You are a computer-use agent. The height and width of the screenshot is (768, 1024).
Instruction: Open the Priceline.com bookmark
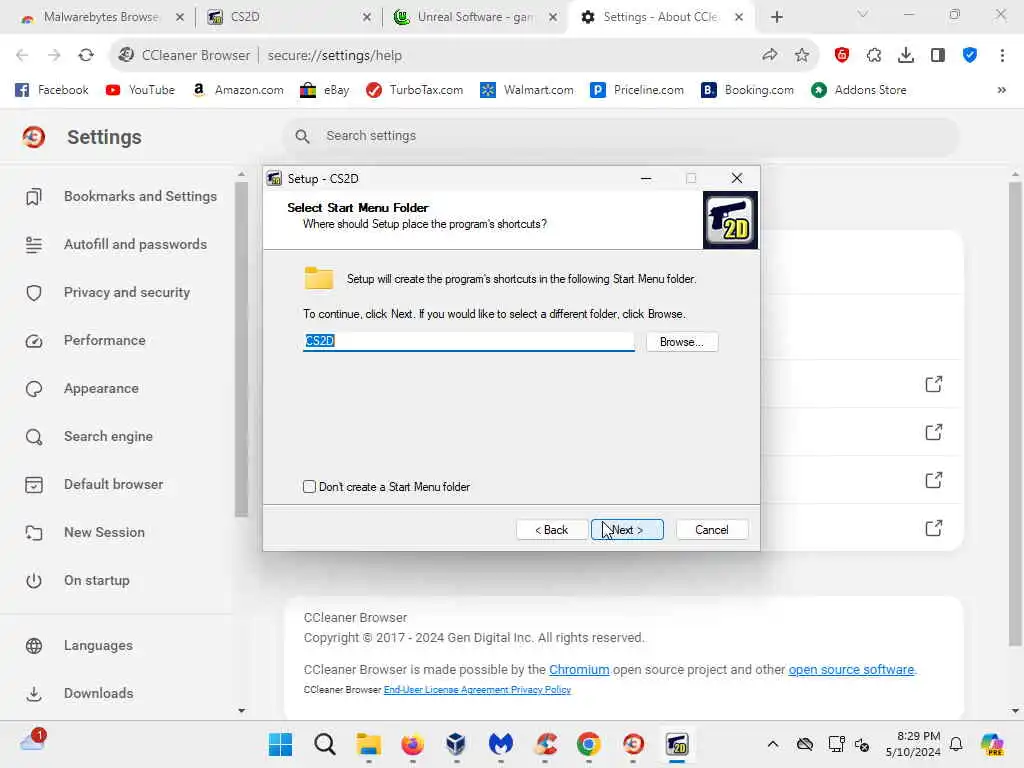[x=637, y=90]
